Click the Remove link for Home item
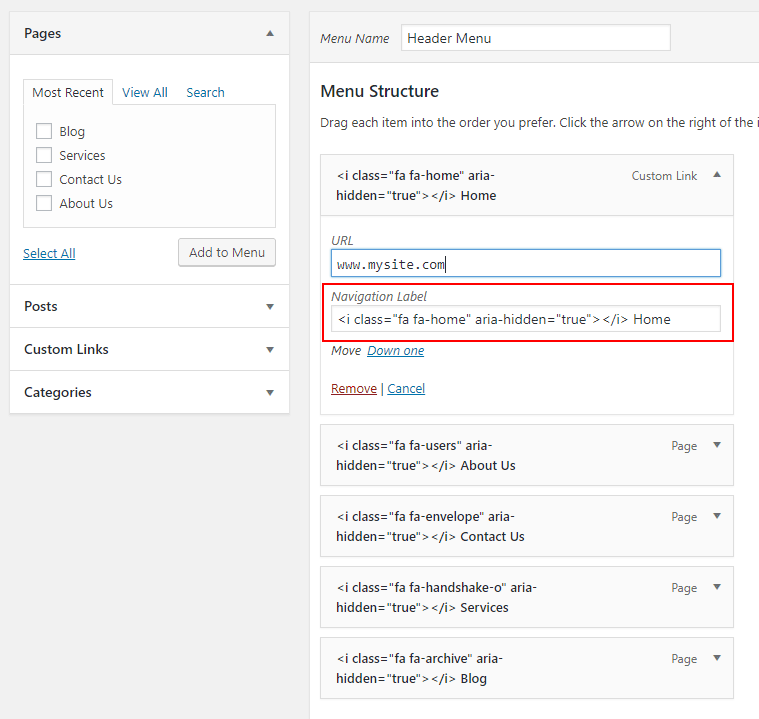This screenshot has width=759, height=719. (x=354, y=388)
